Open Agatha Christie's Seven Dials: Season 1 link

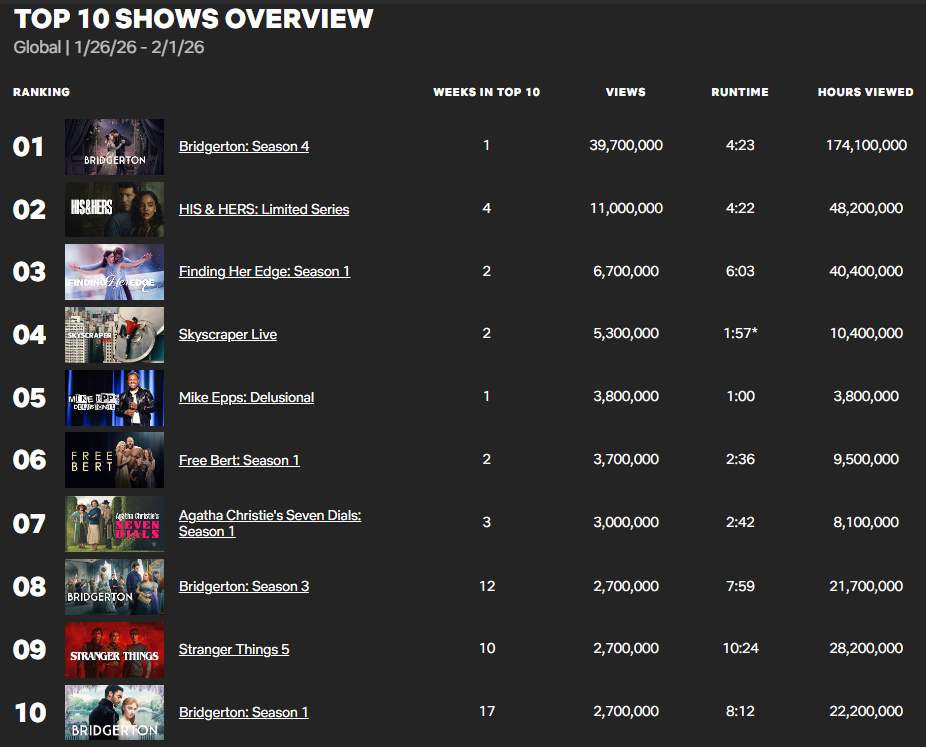tap(270, 523)
